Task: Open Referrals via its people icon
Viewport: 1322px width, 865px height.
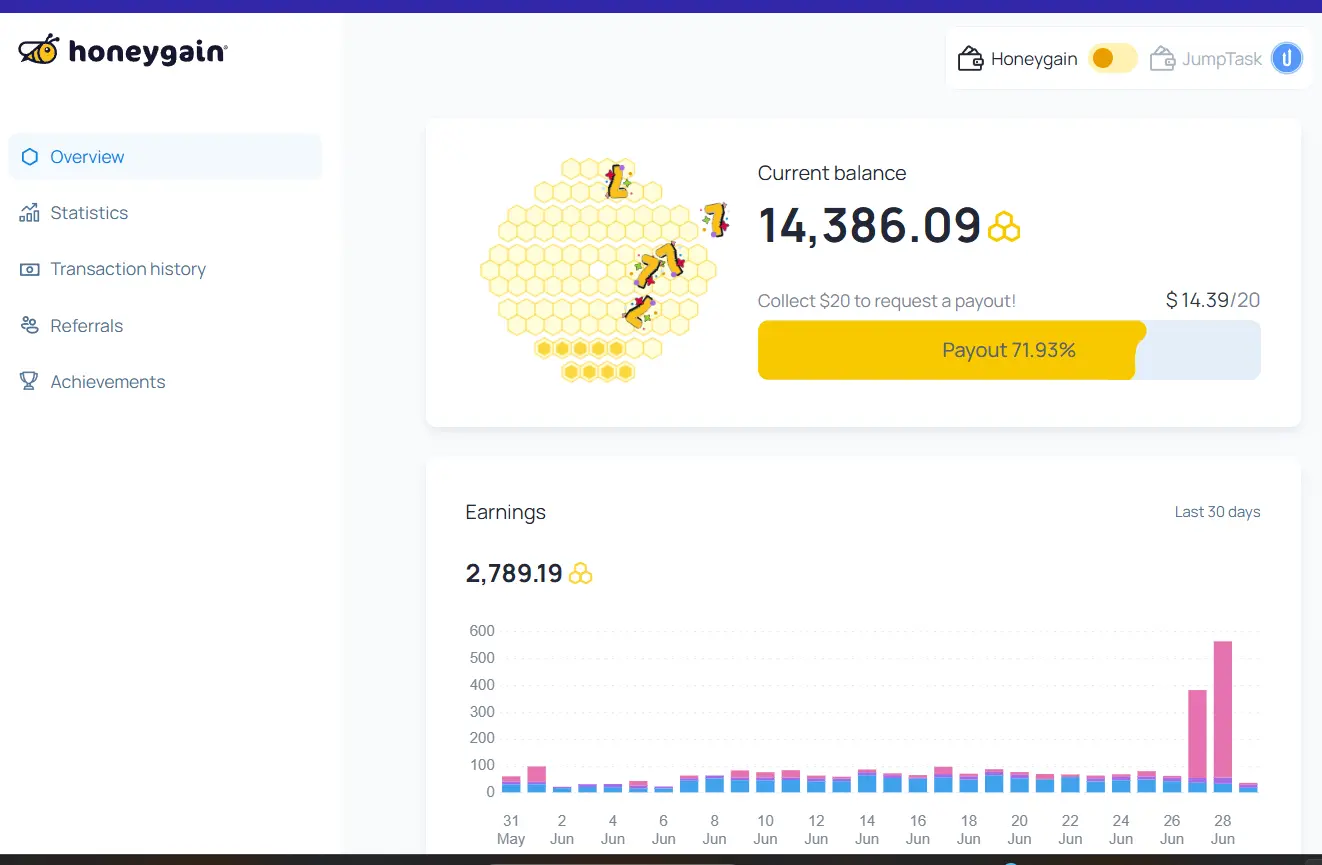Action: [30, 326]
